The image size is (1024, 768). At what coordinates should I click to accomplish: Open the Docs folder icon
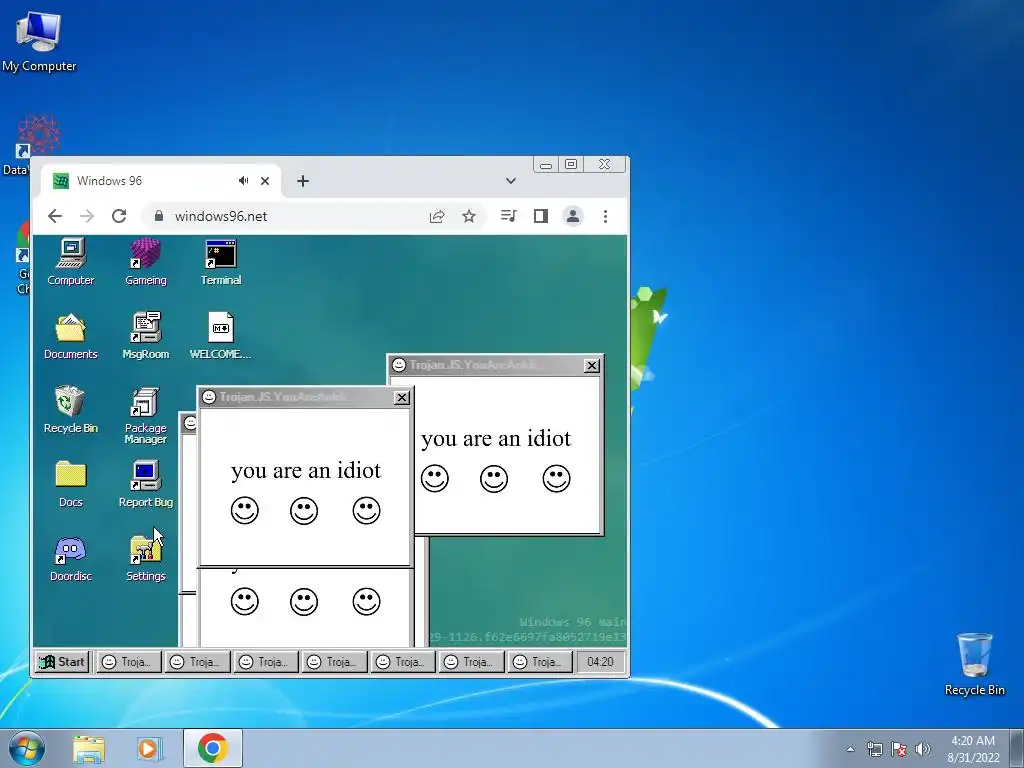[x=71, y=484]
